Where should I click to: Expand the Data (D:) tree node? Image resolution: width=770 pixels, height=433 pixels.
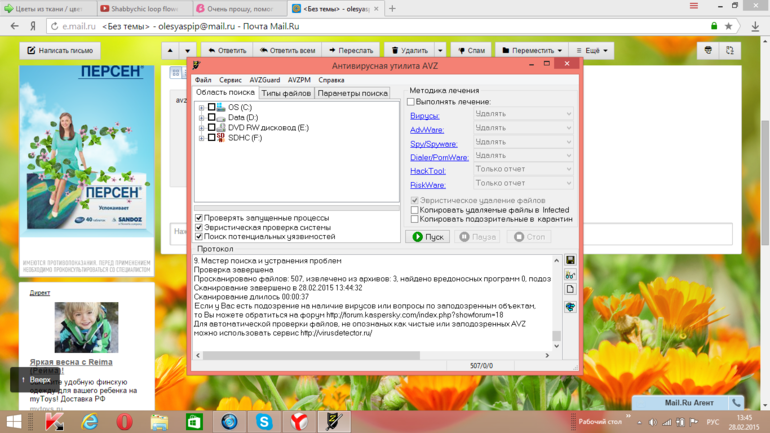(x=201, y=118)
